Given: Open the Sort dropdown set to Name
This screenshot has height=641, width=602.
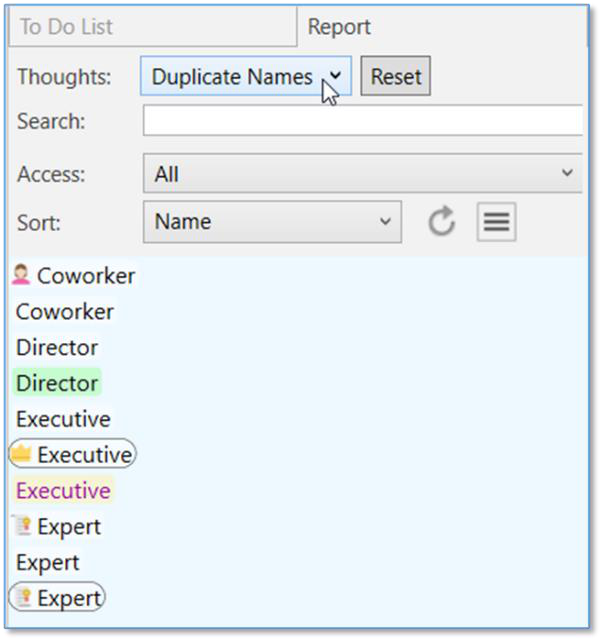Looking at the screenshot, I should (272, 222).
